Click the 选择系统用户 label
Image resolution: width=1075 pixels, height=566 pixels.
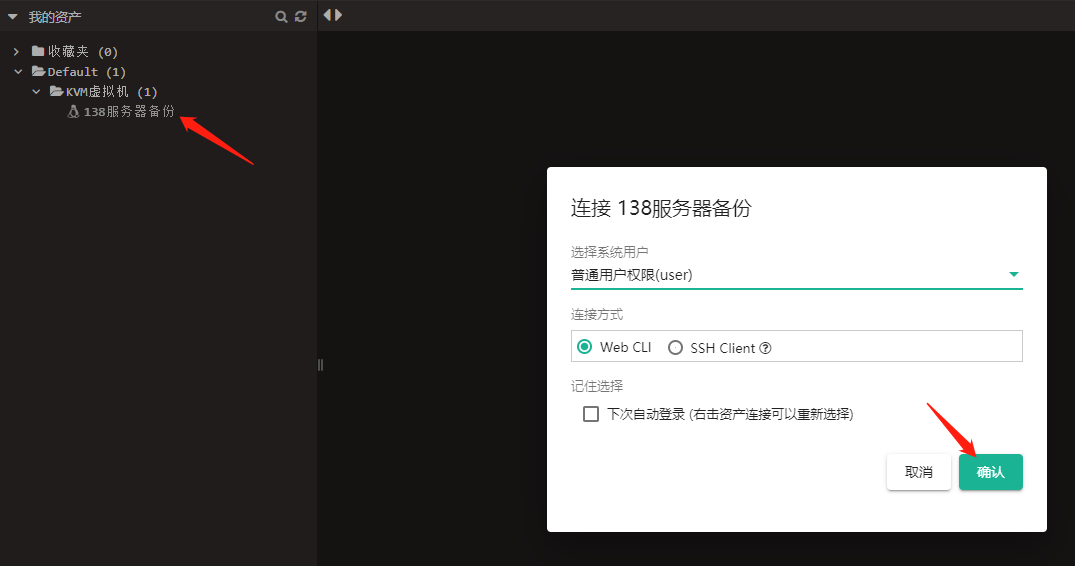click(609, 251)
